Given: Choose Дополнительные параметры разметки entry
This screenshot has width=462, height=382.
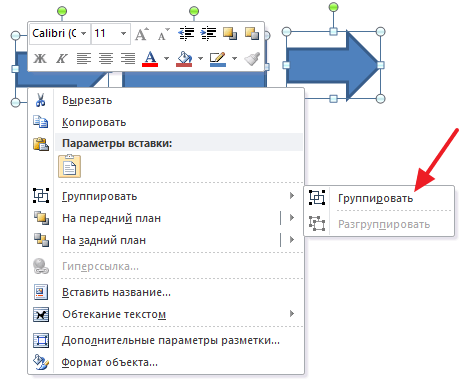Looking at the screenshot, I should [x=166, y=340].
